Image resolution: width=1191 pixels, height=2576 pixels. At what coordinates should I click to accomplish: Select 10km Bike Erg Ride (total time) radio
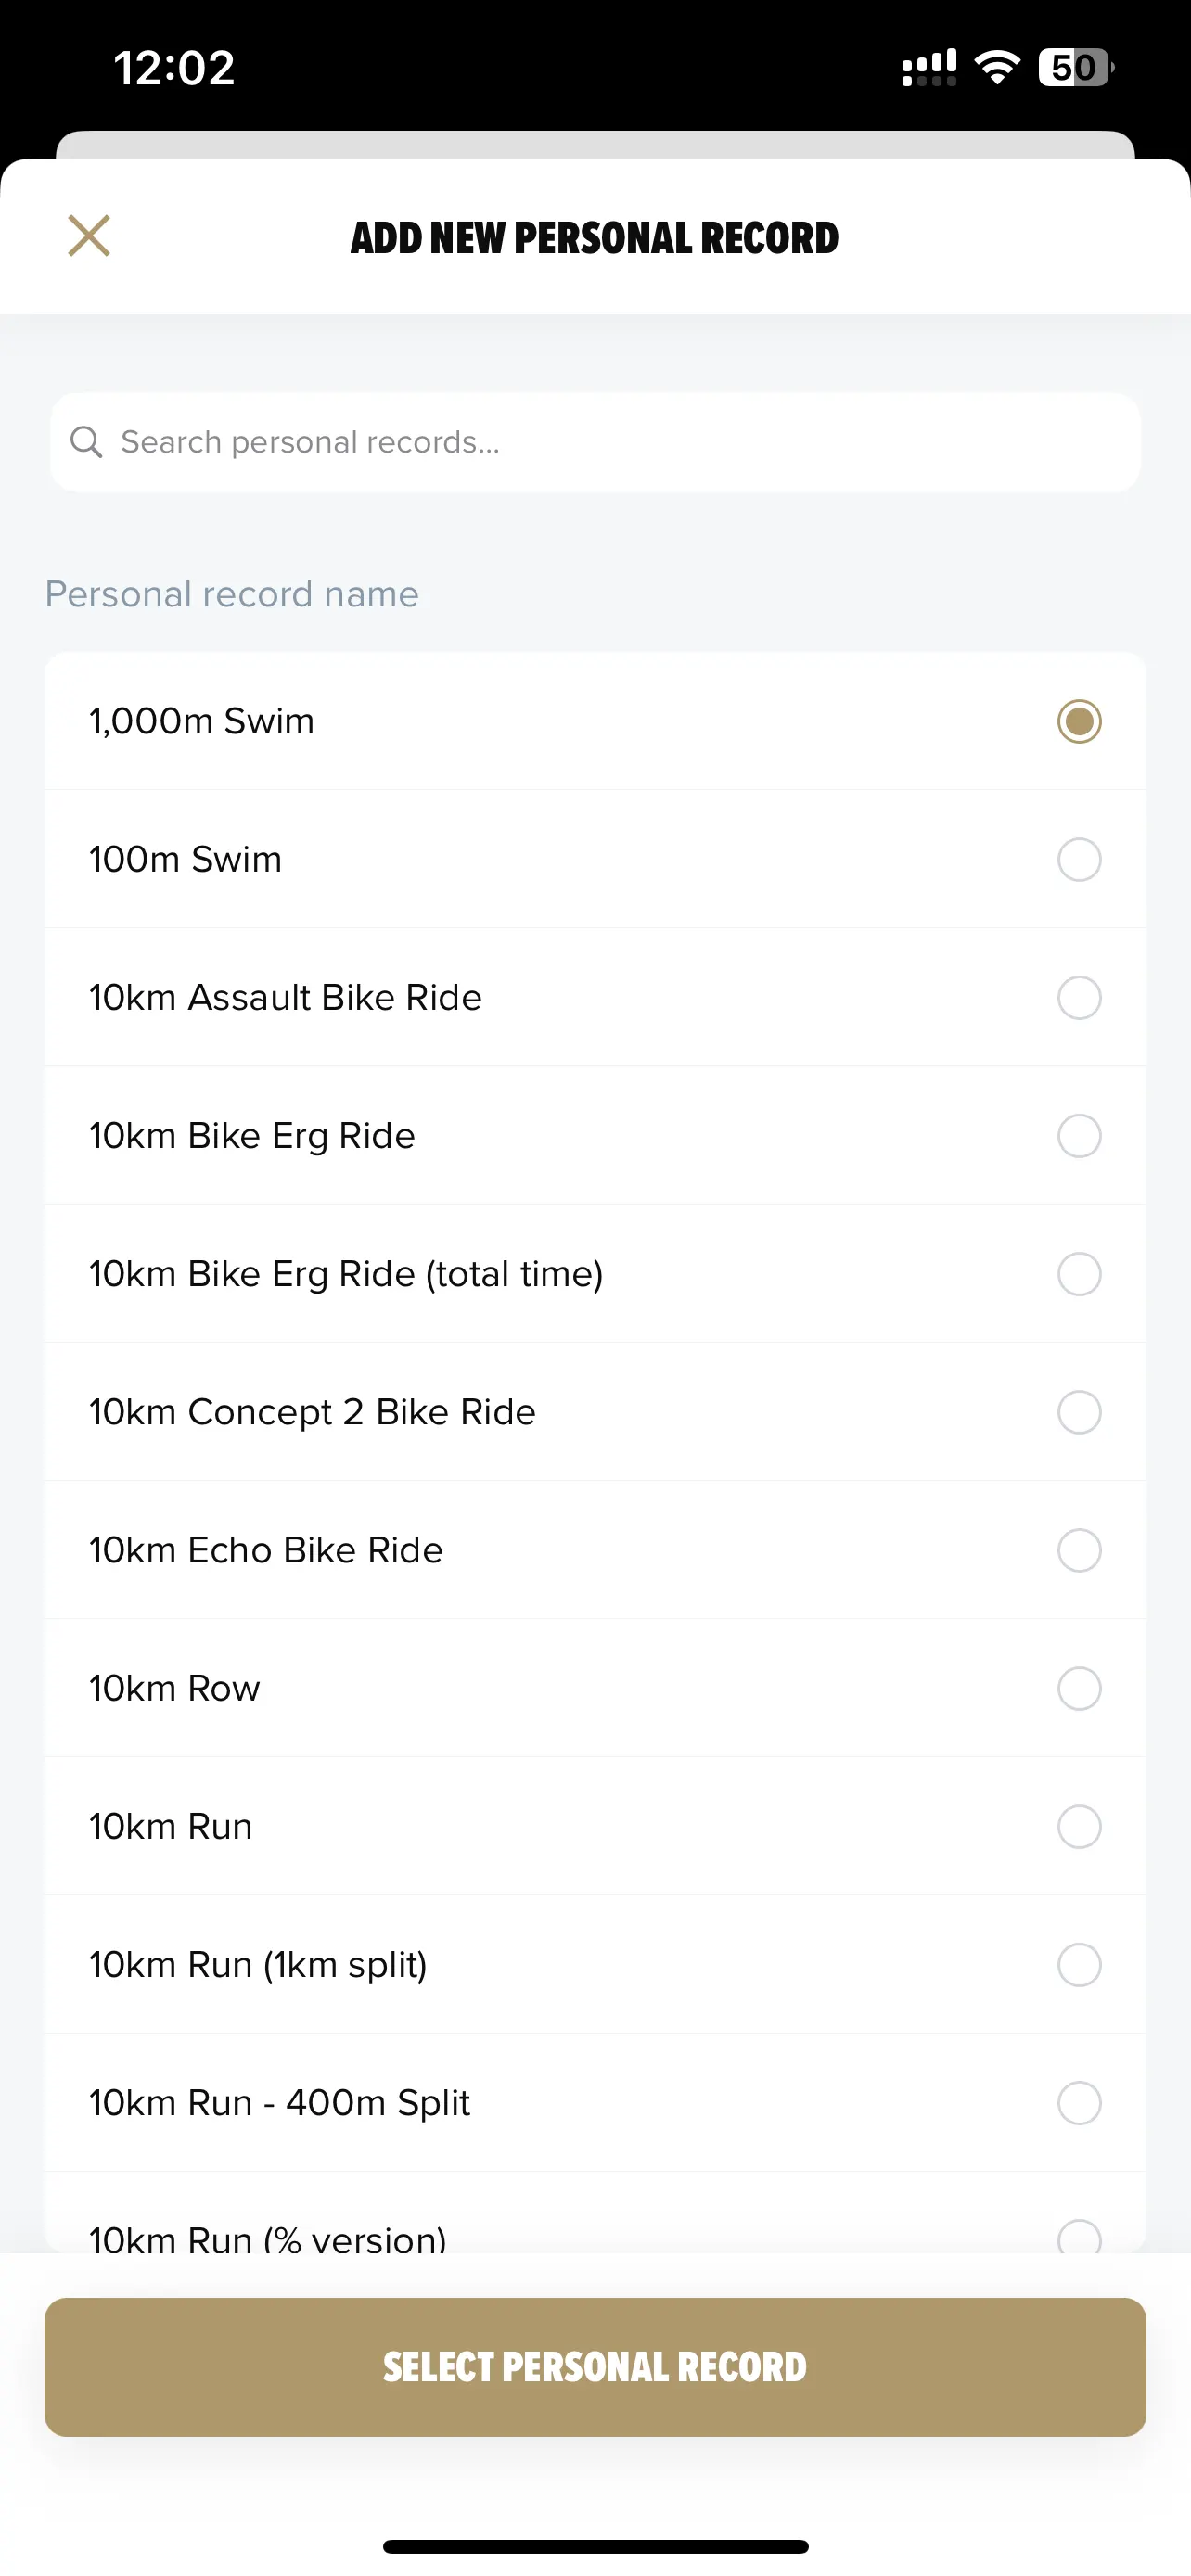1079,1273
